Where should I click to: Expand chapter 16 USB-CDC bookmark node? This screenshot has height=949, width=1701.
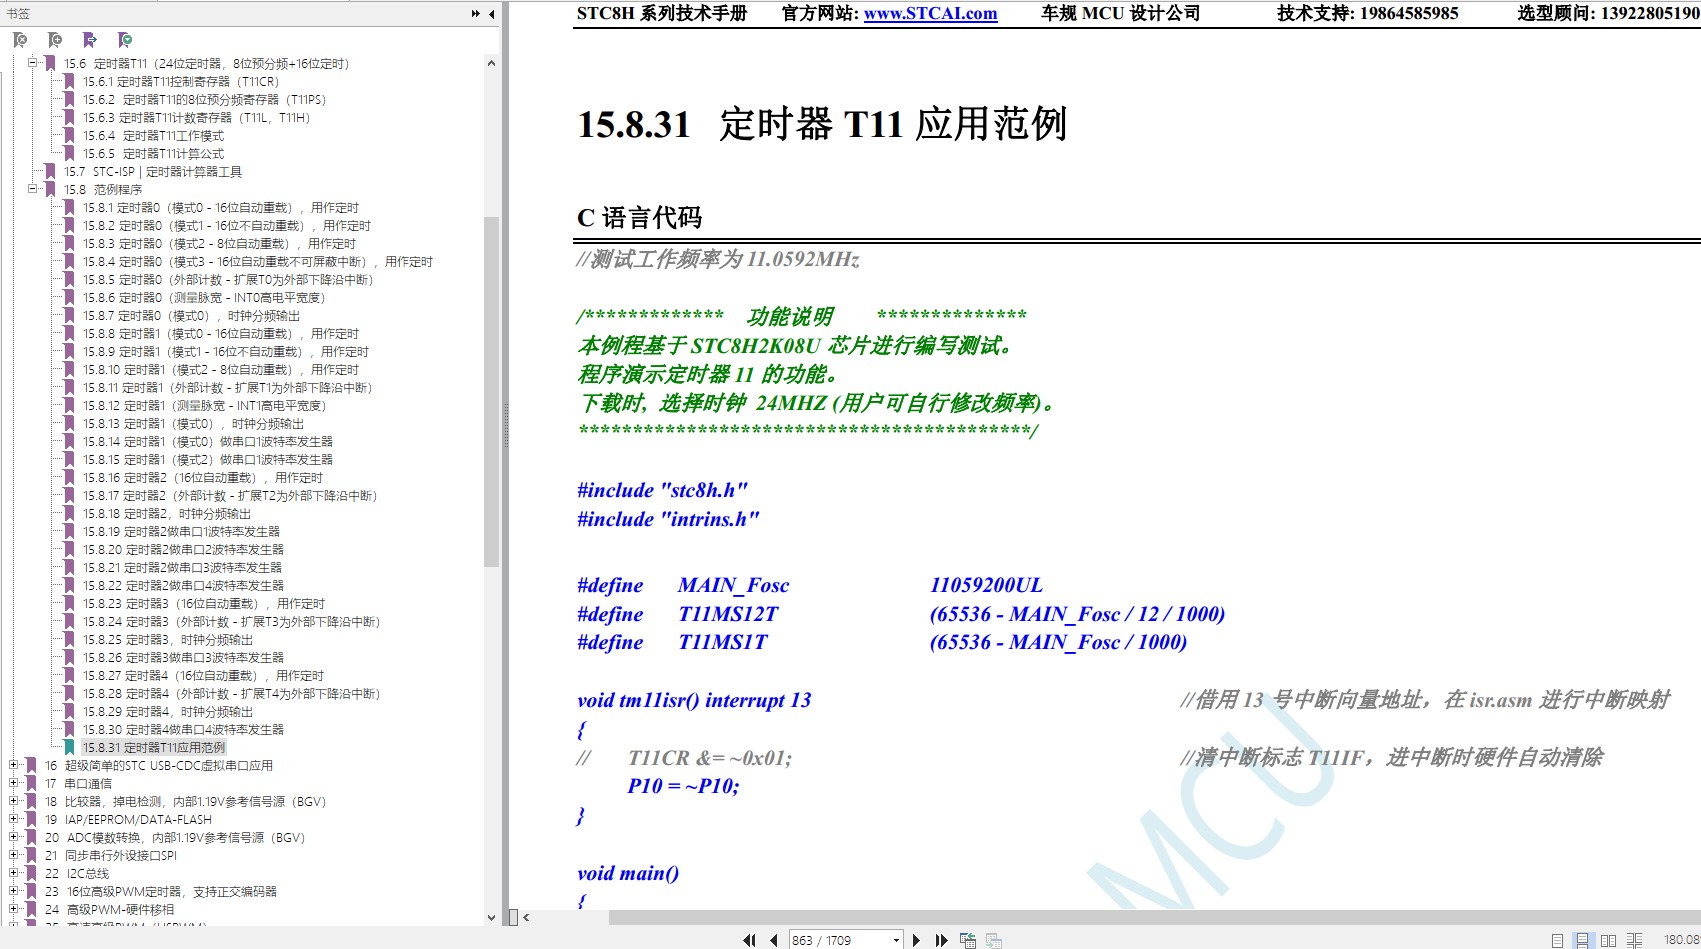point(14,766)
